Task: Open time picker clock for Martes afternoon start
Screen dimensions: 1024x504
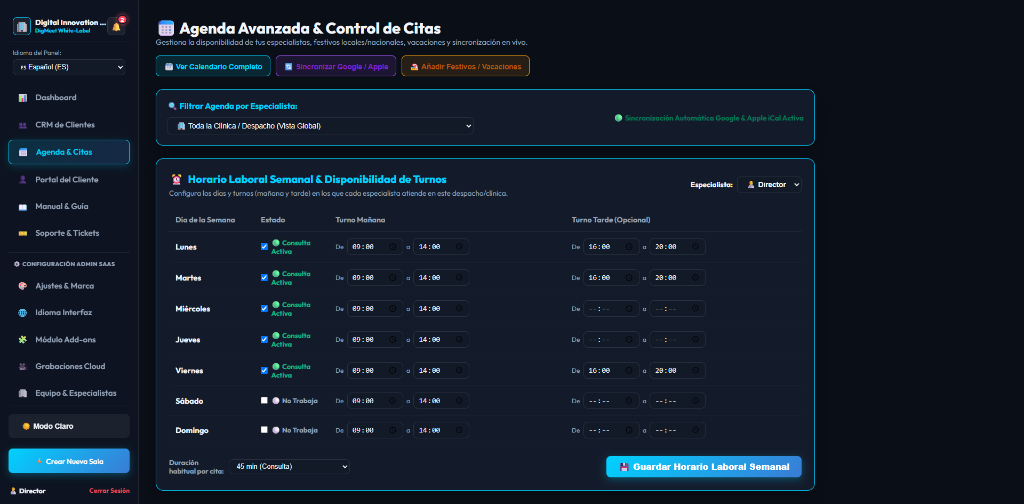Action: click(629, 277)
